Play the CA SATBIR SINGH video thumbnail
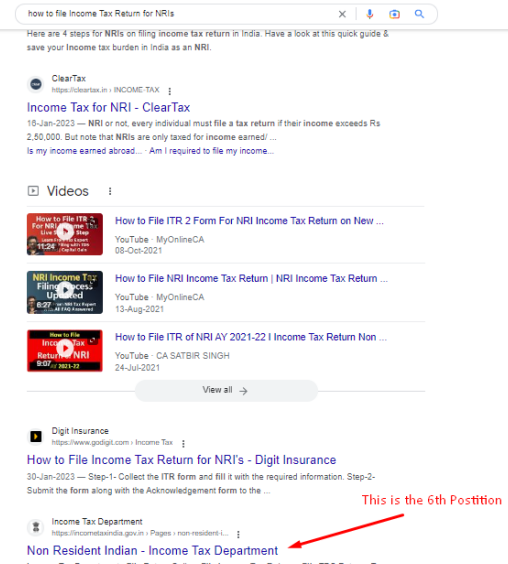The height and width of the screenshot is (564, 508). pyautogui.click(x=65, y=350)
